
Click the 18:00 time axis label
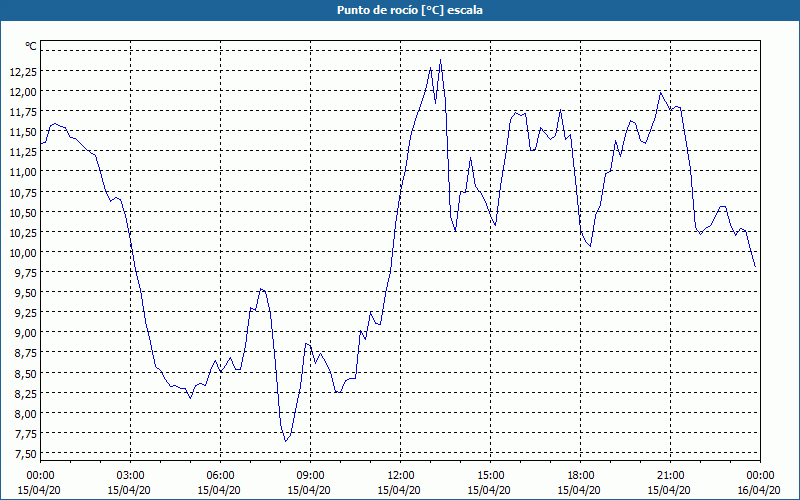(x=580, y=476)
